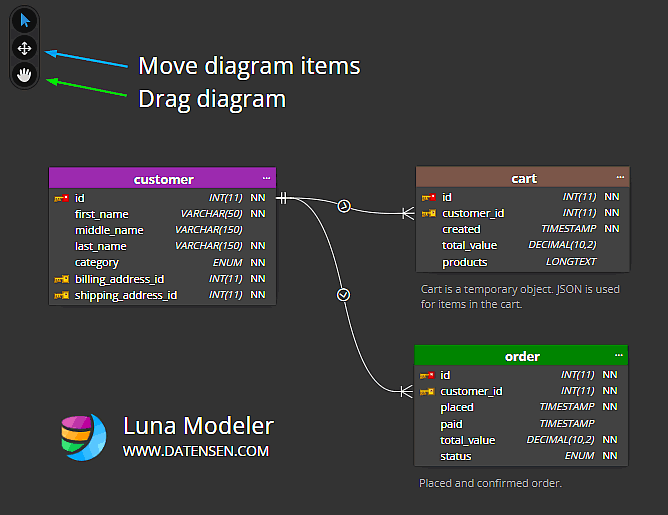Activate the drag diagram hand tool
668x515 pixels.
tap(24, 74)
